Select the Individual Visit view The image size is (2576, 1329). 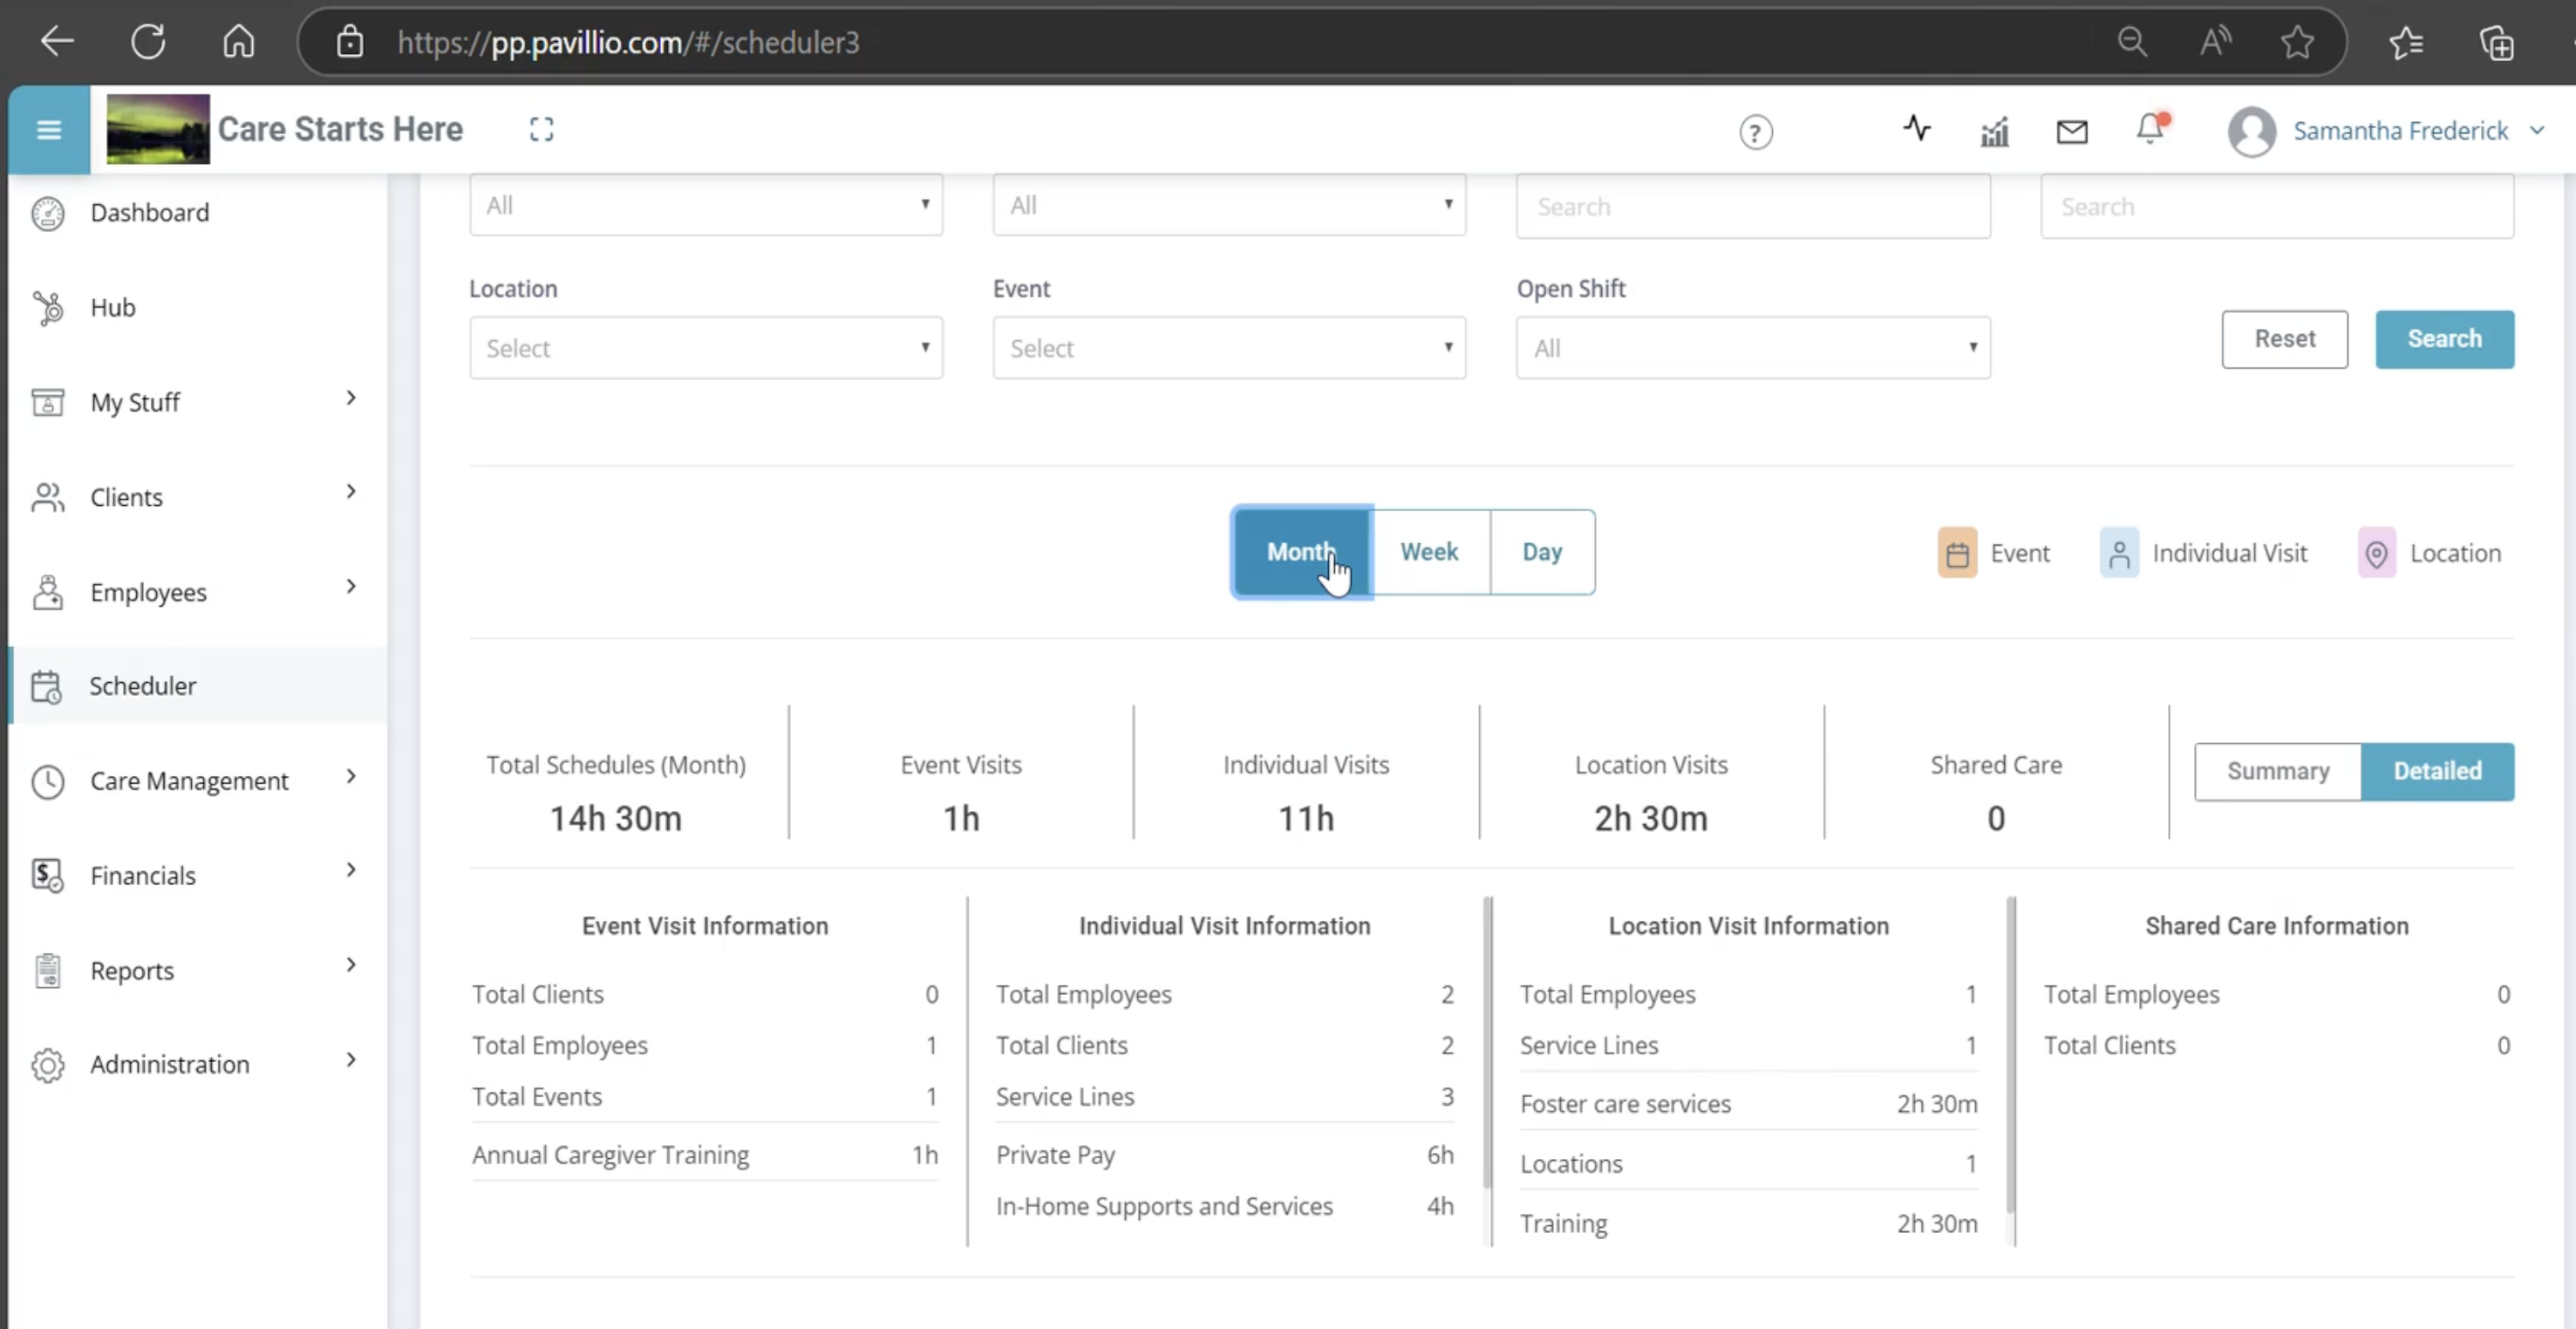click(x=2206, y=552)
